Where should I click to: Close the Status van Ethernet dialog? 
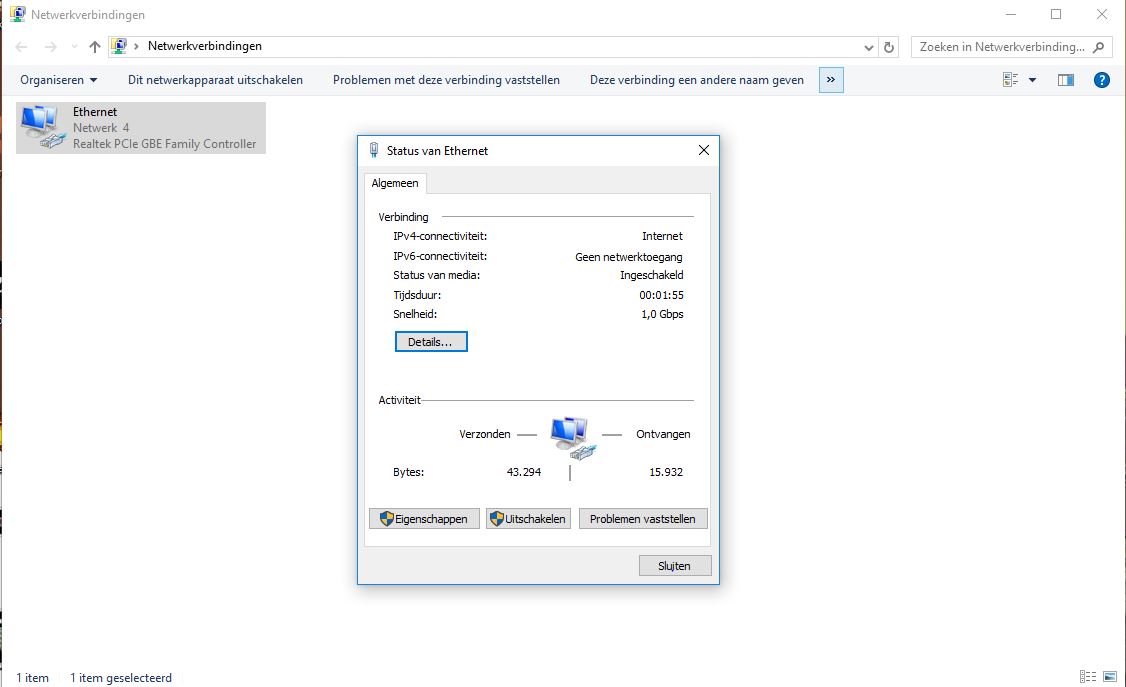(x=704, y=150)
